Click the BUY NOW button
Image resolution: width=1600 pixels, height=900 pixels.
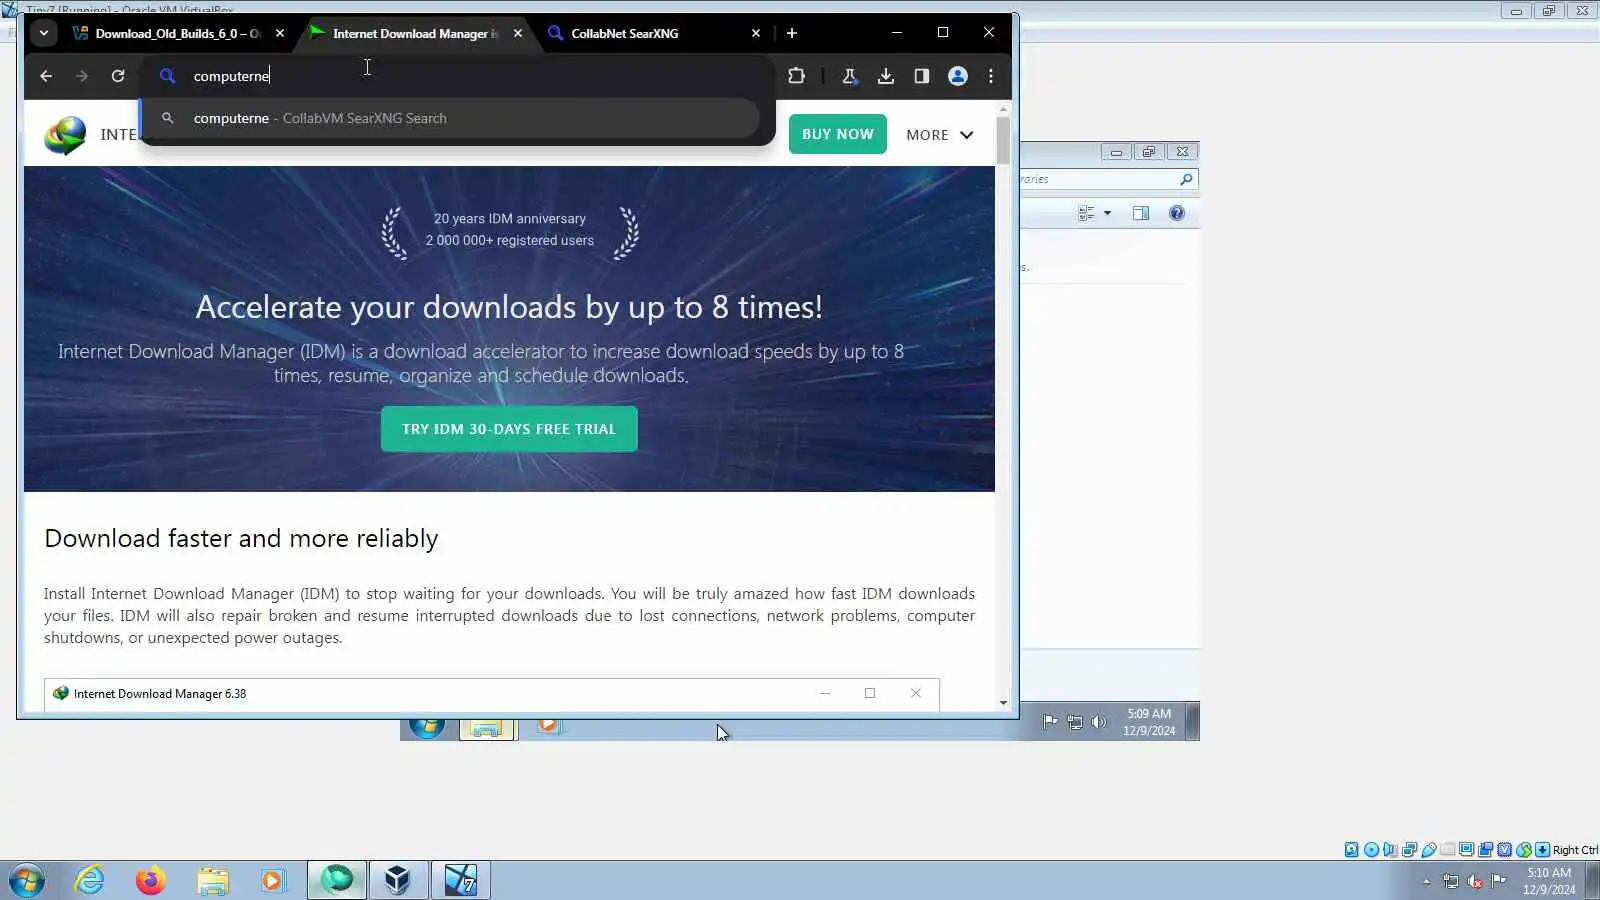pyautogui.click(x=838, y=134)
